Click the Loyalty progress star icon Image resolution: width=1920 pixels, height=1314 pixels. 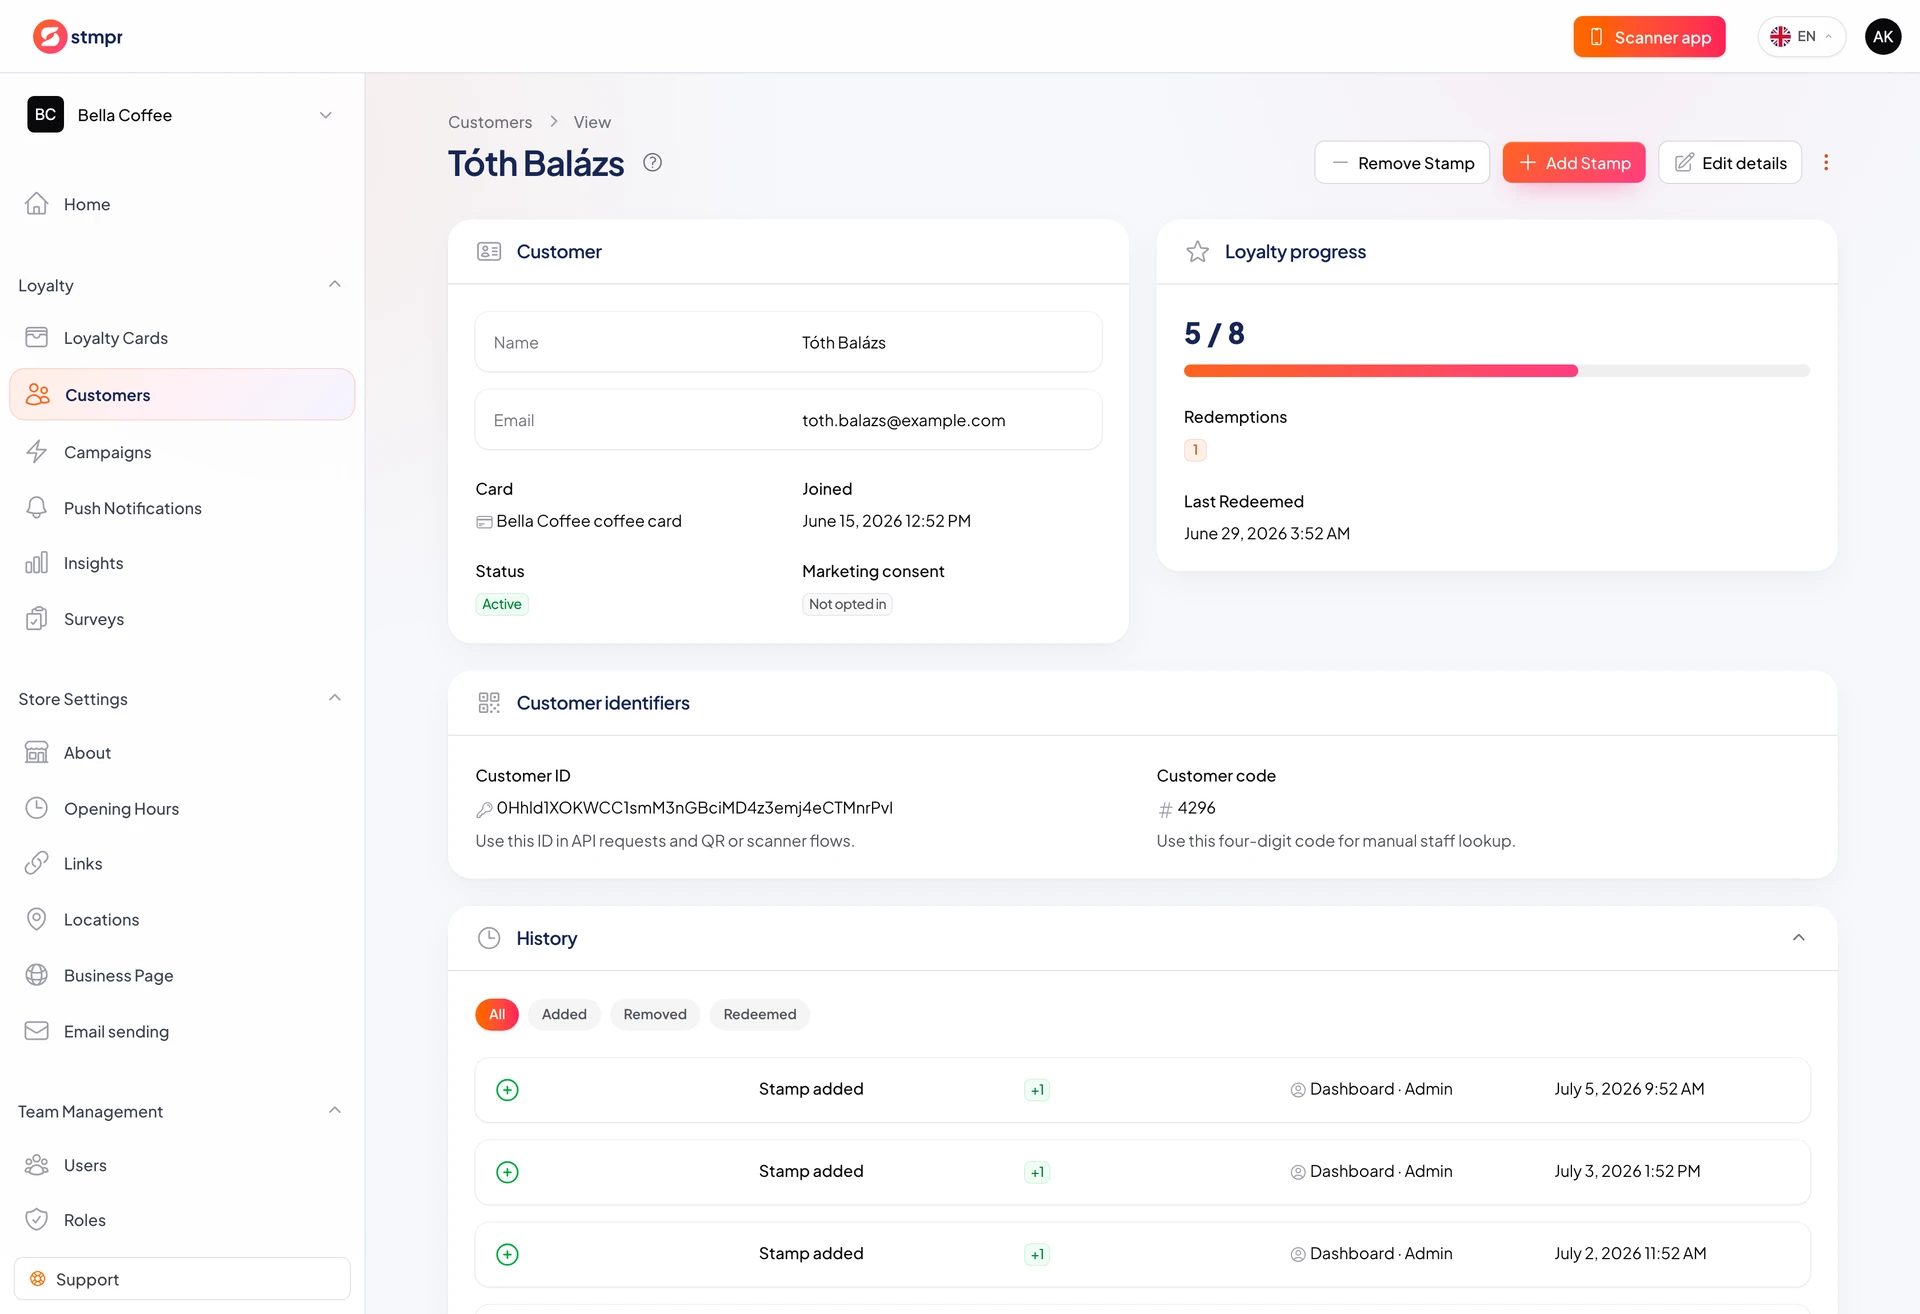[x=1197, y=252]
